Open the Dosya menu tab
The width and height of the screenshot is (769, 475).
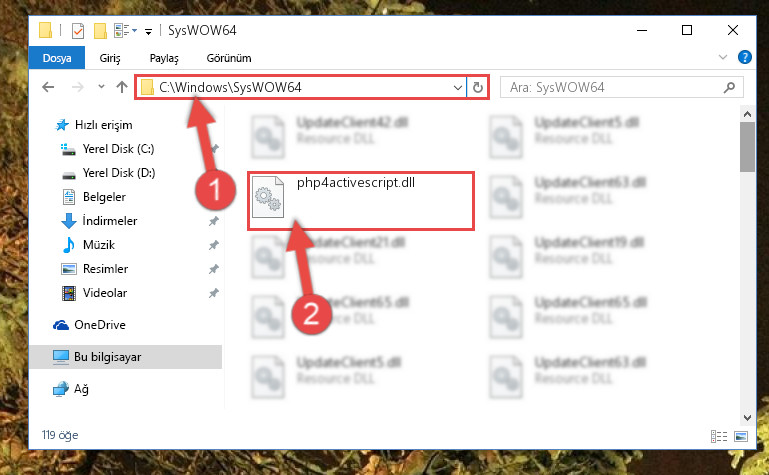57,58
